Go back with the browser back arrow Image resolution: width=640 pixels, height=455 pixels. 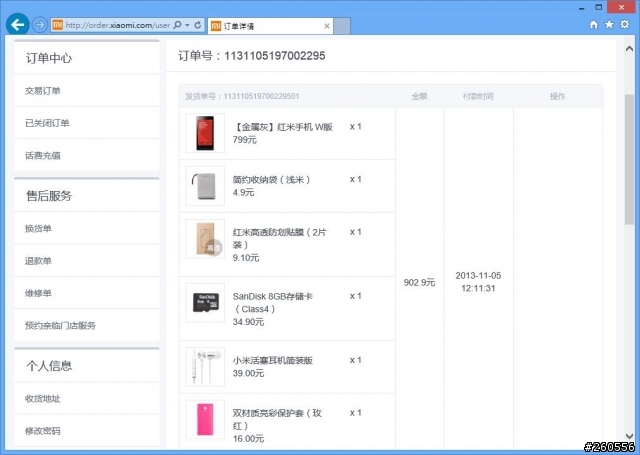pyautogui.click(x=18, y=25)
